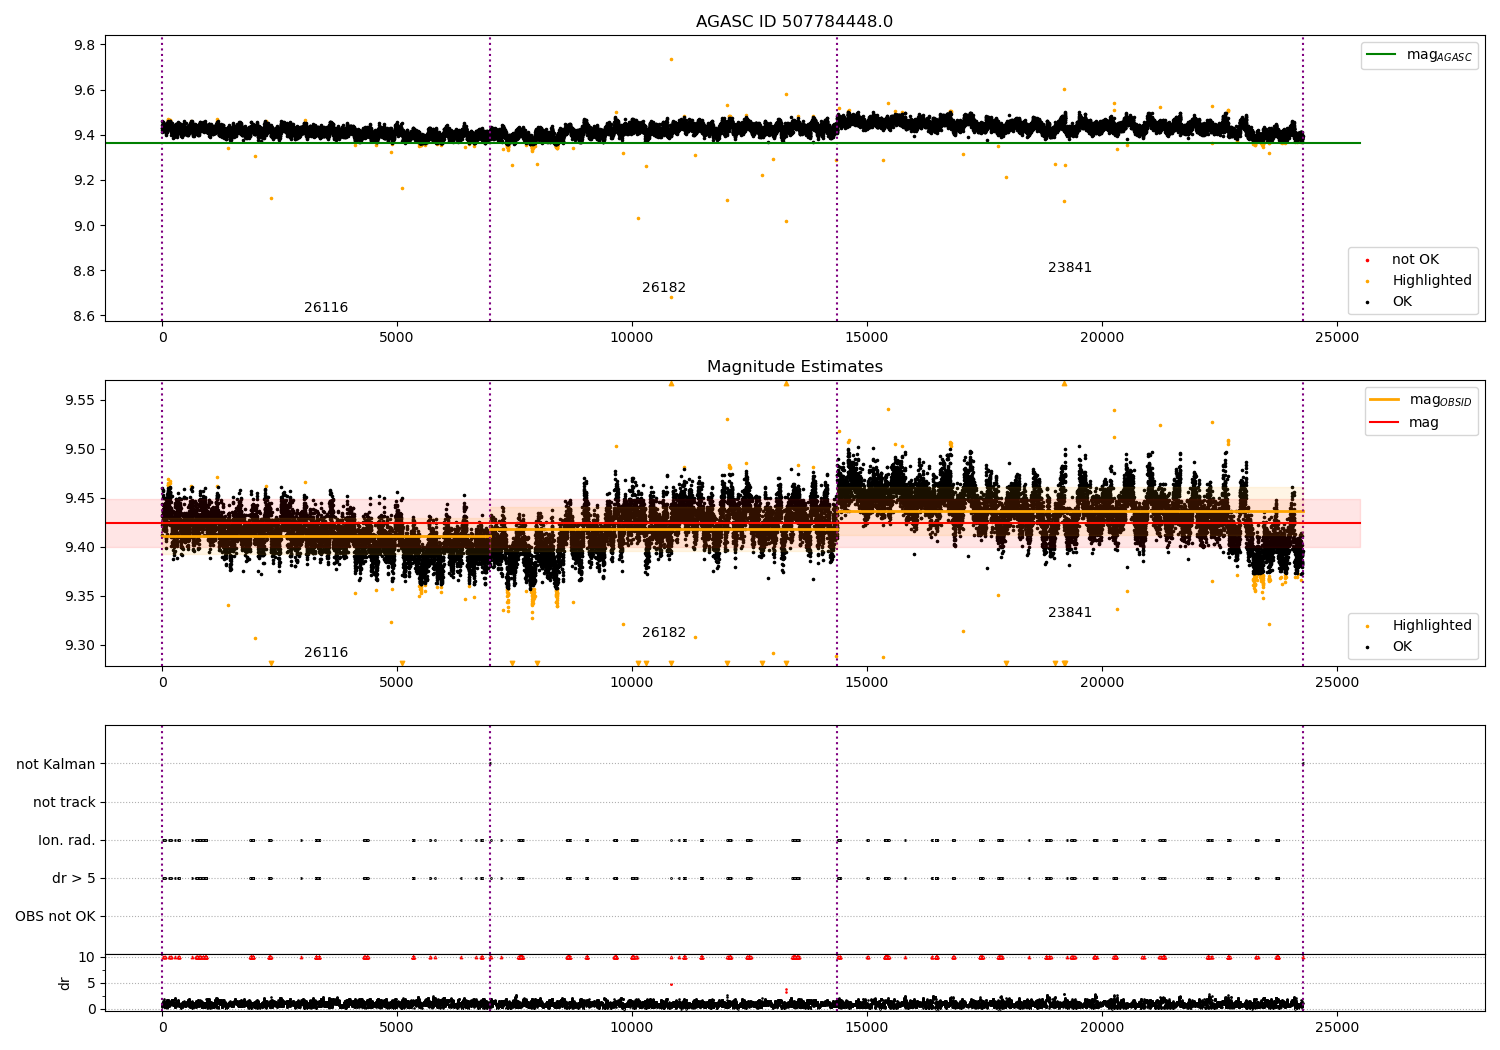1500x1050 pixels.
Task: Click the 9.35 y-axis tick label
Action: pyautogui.click(x=81, y=597)
